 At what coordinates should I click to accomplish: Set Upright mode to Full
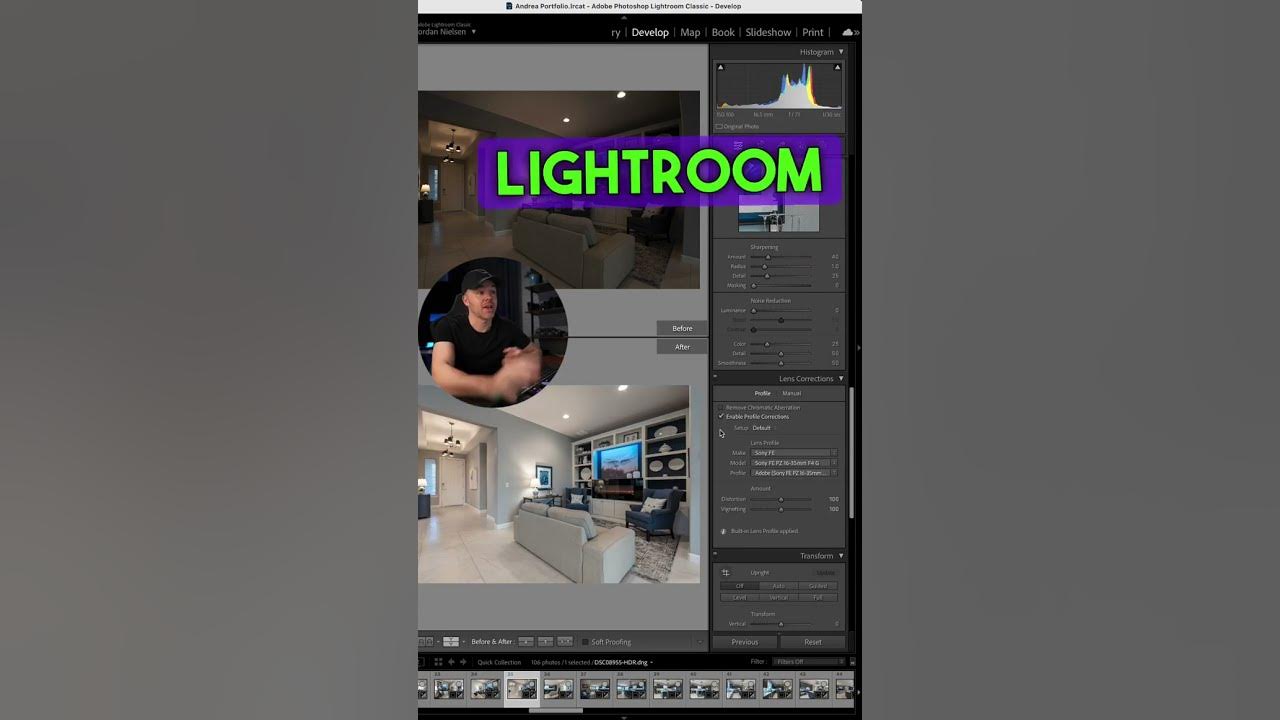coord(818,597)
